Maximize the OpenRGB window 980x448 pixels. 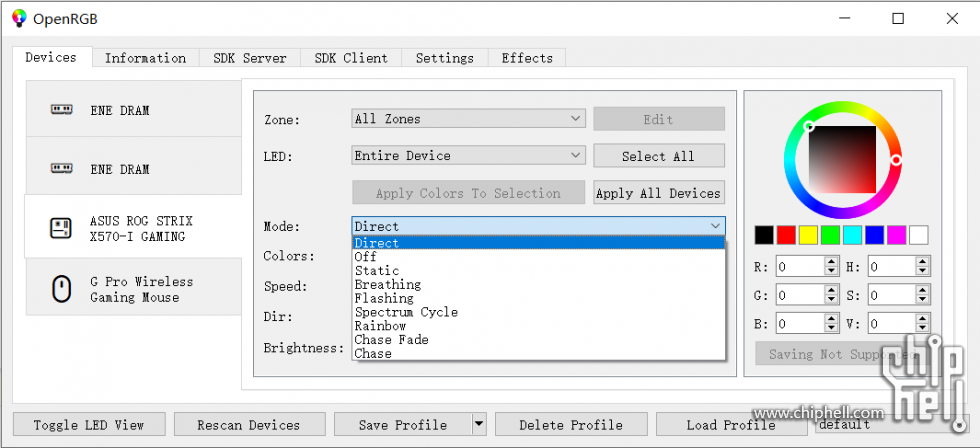click(x=898, y=19)
